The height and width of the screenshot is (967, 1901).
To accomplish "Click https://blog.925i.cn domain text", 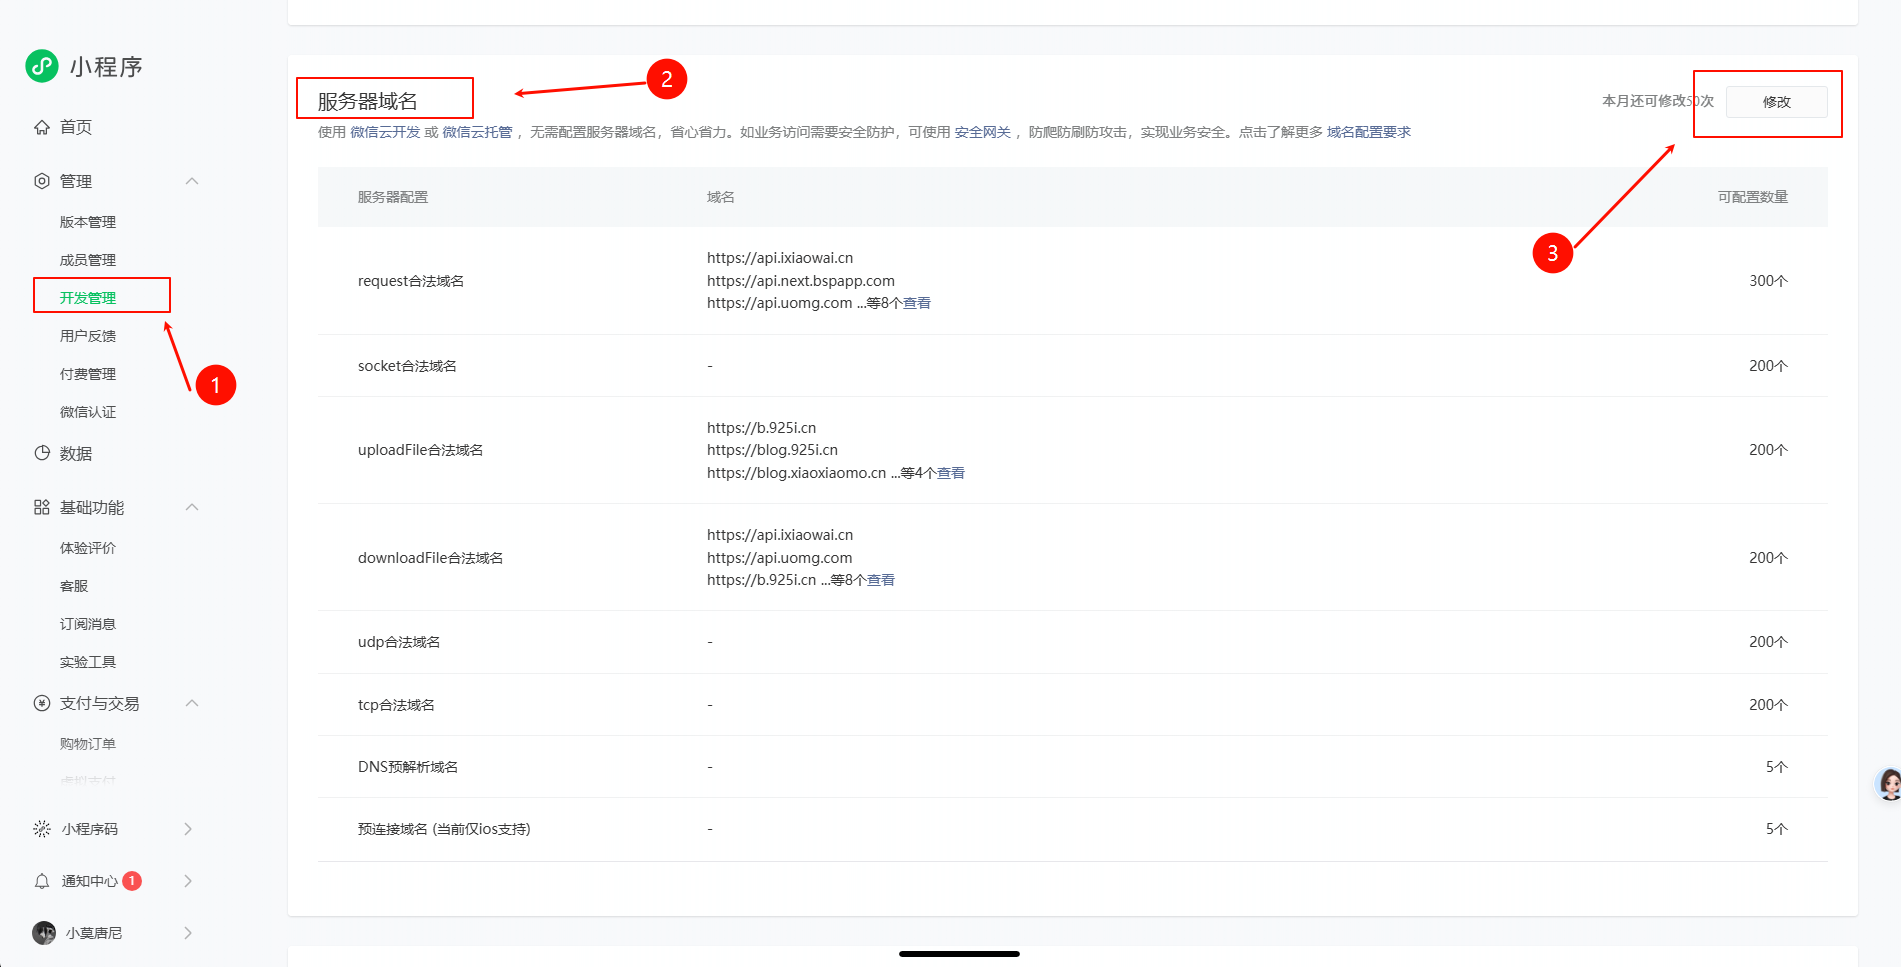I will click(x=772, y=450).
